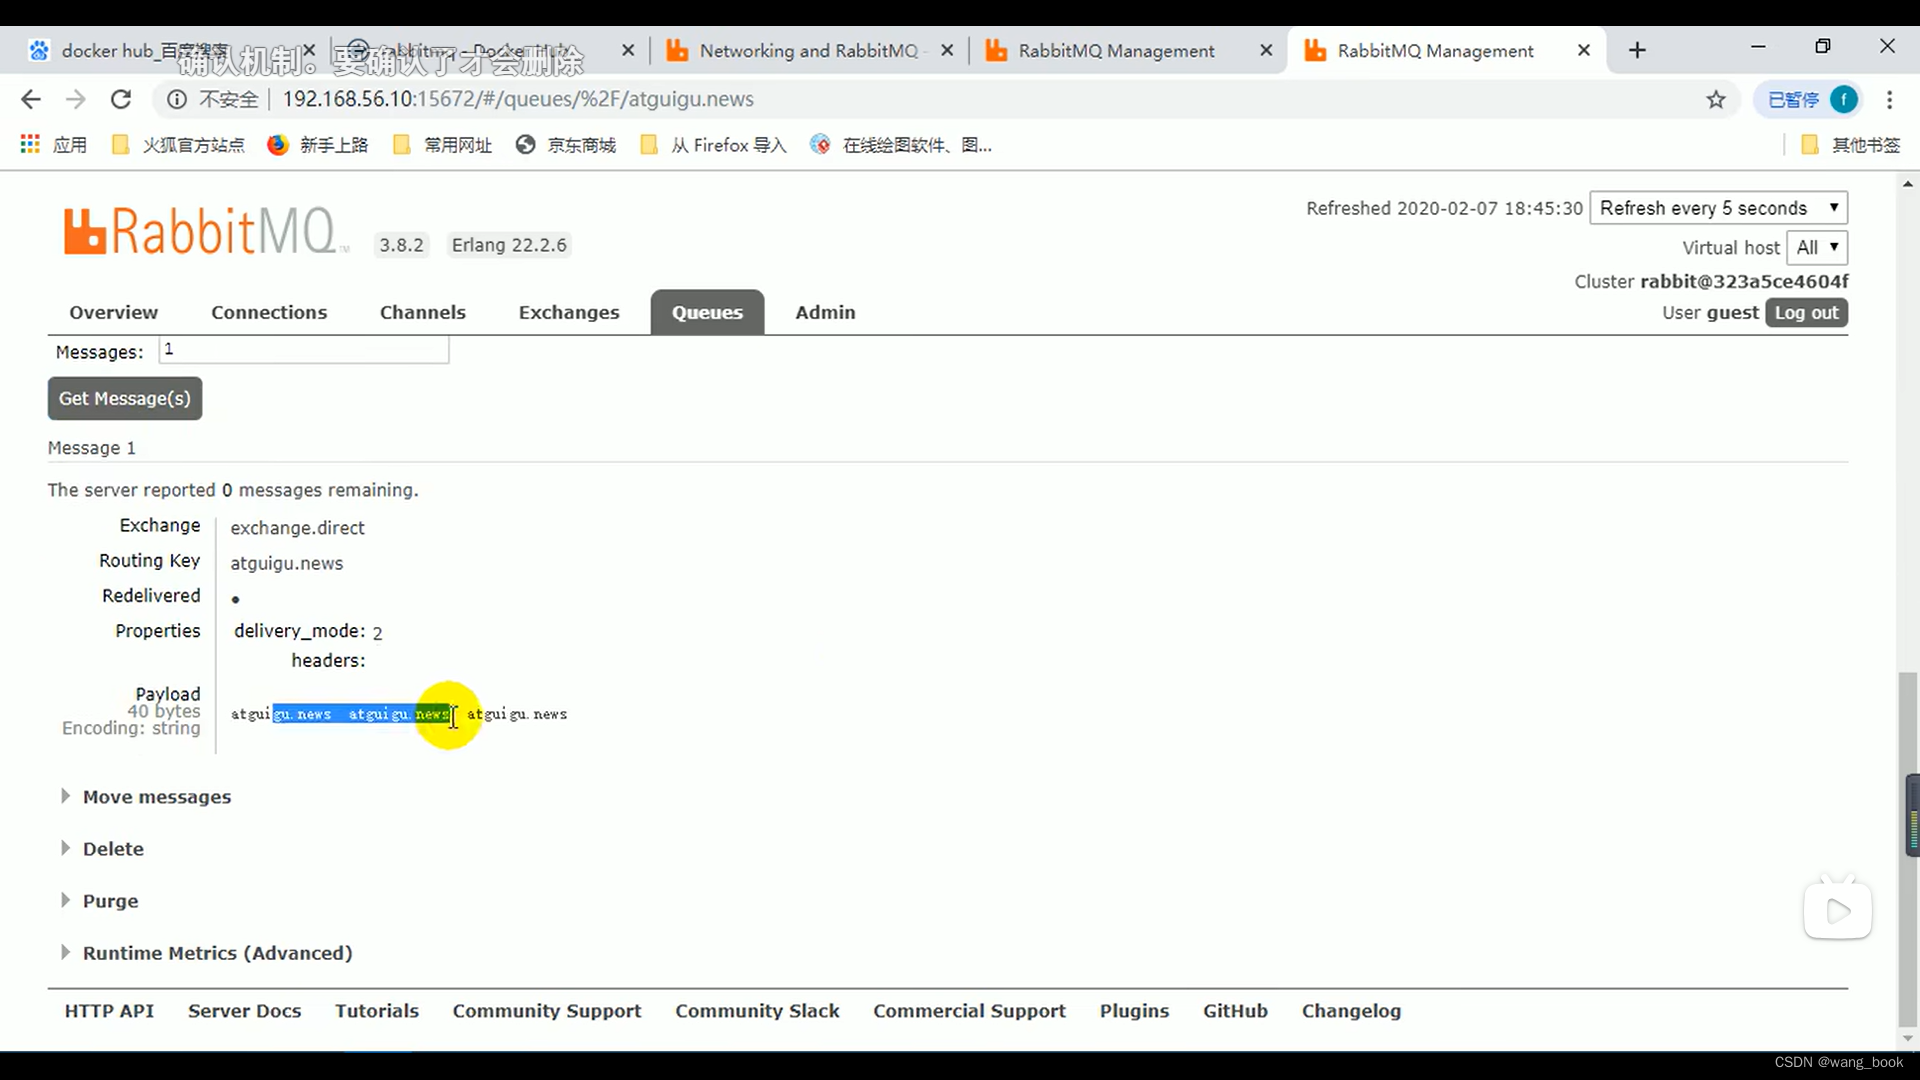Go forward with the browser forward arrow
The image size is (1920, 1080).
point(76,99)
